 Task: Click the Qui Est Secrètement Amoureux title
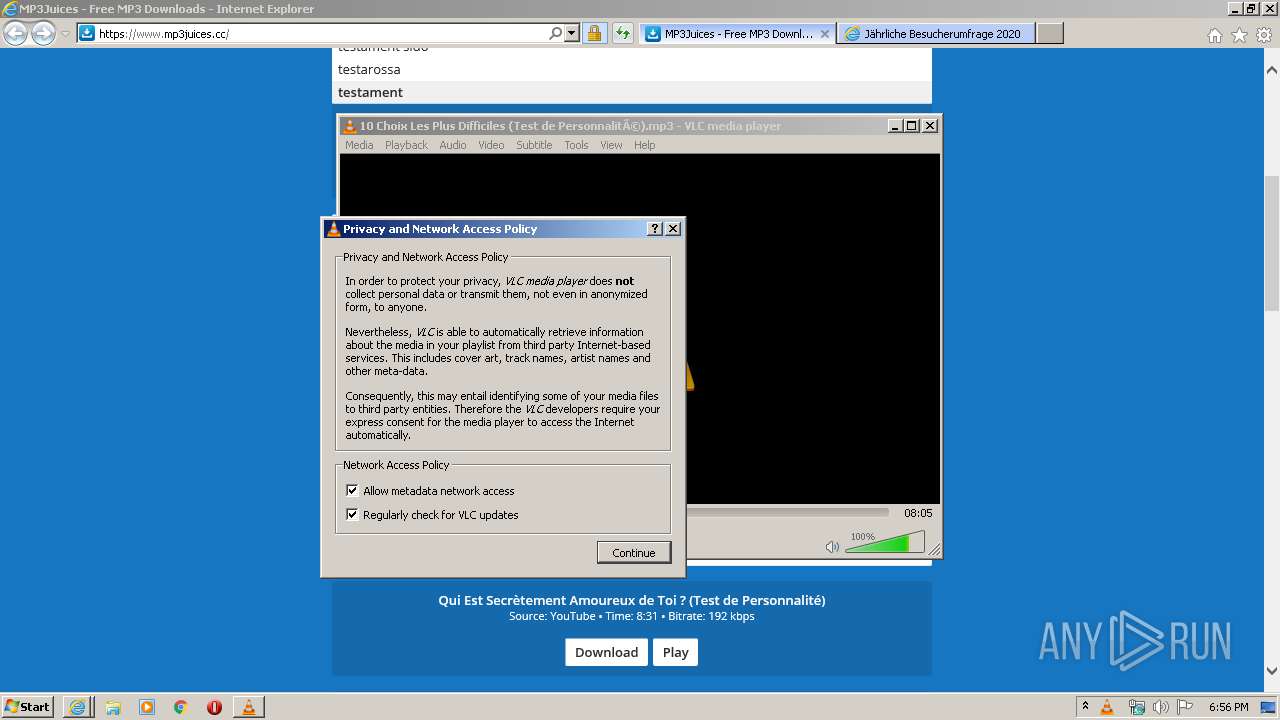[x=632, y=600]
